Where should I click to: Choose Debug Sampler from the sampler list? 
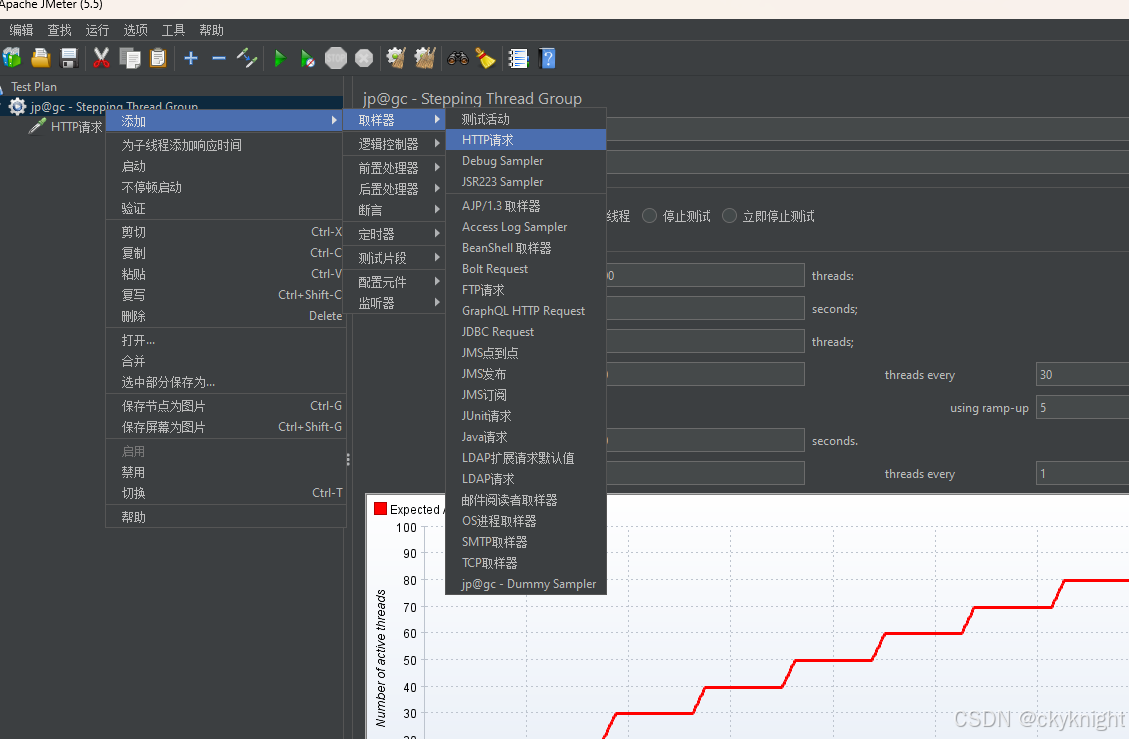click(503, 160)
